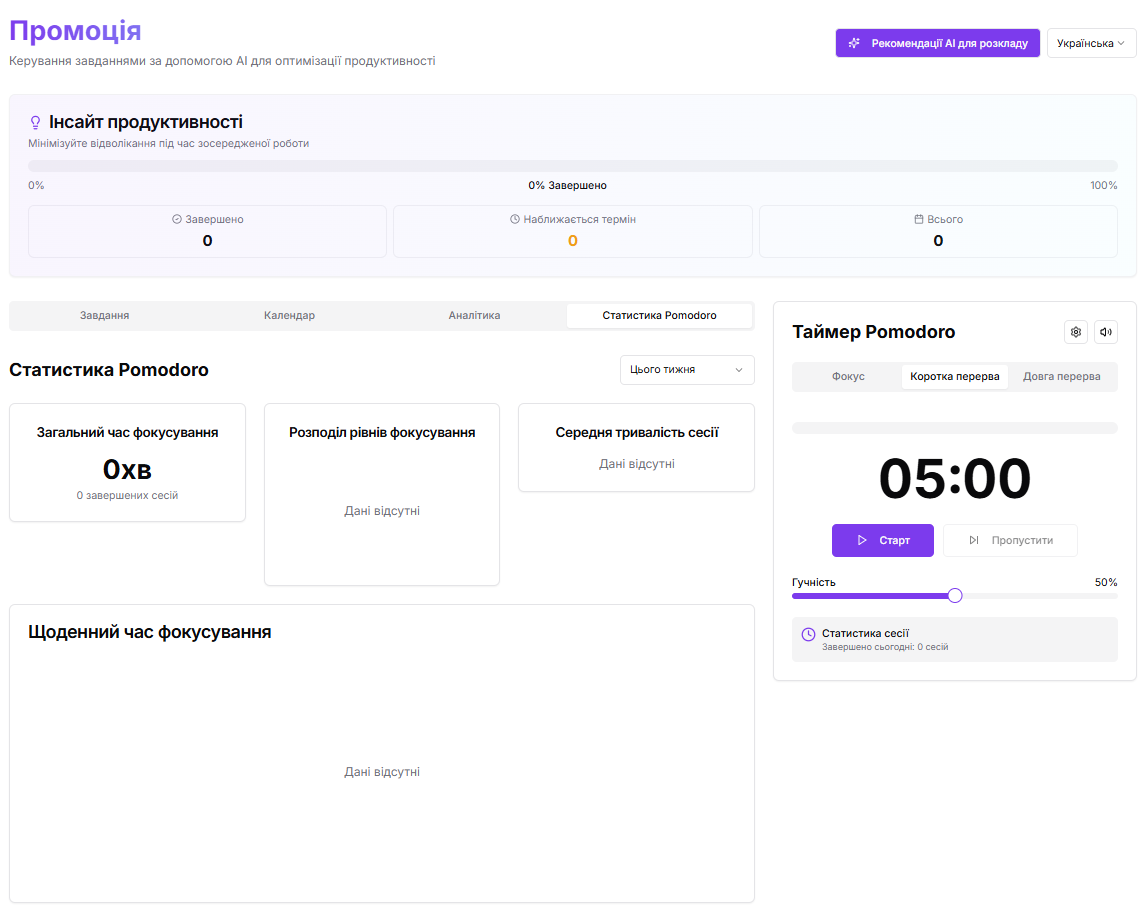
Task: Switch timer mode to Довга перерва
Action: point(1061,377)
